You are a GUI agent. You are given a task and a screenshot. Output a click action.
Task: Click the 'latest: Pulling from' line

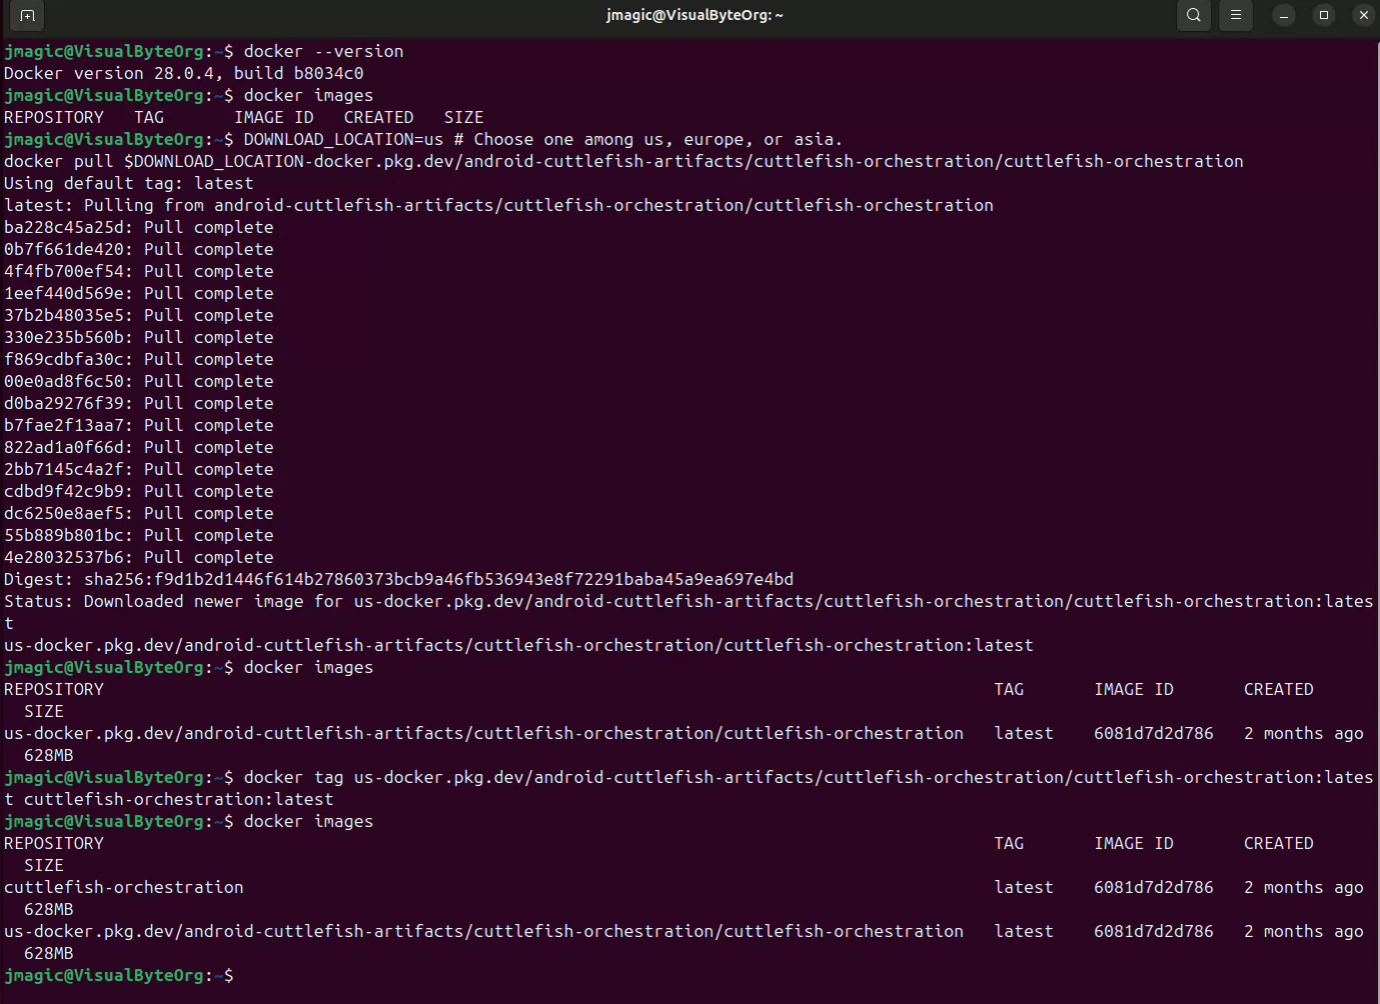pos(499,205)
